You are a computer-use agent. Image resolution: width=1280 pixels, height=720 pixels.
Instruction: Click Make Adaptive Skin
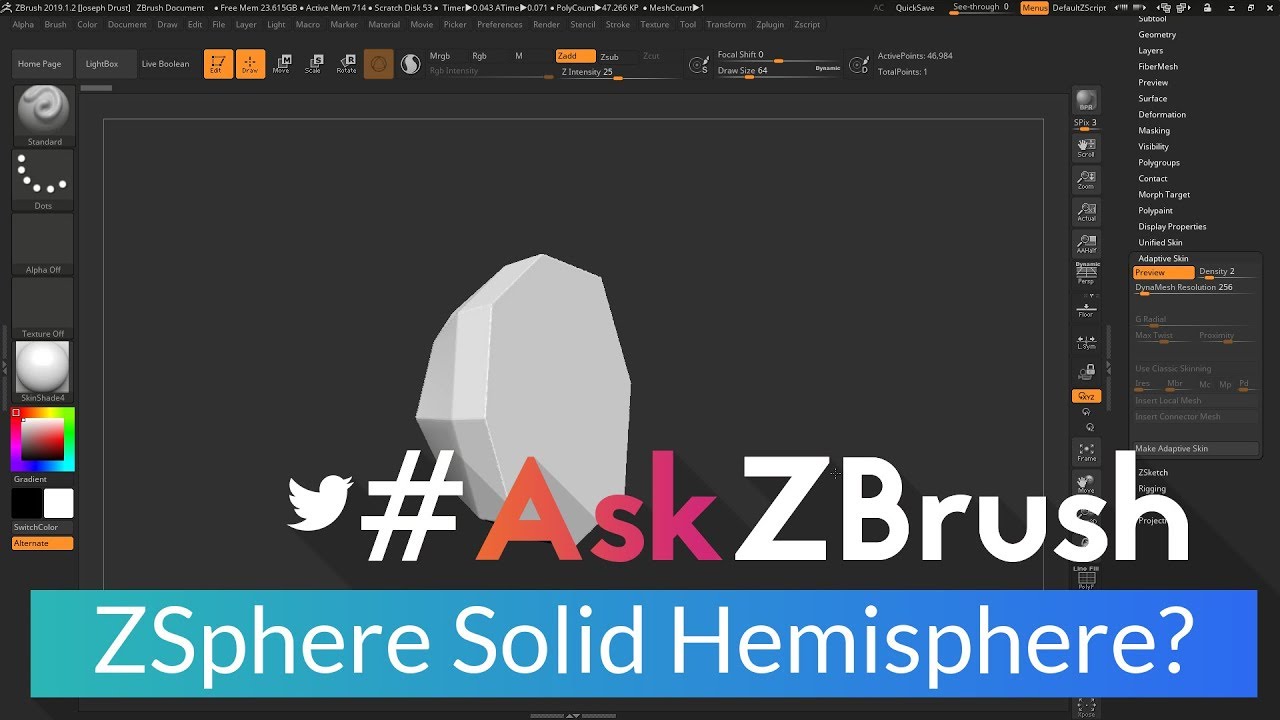pos(1196,448)
